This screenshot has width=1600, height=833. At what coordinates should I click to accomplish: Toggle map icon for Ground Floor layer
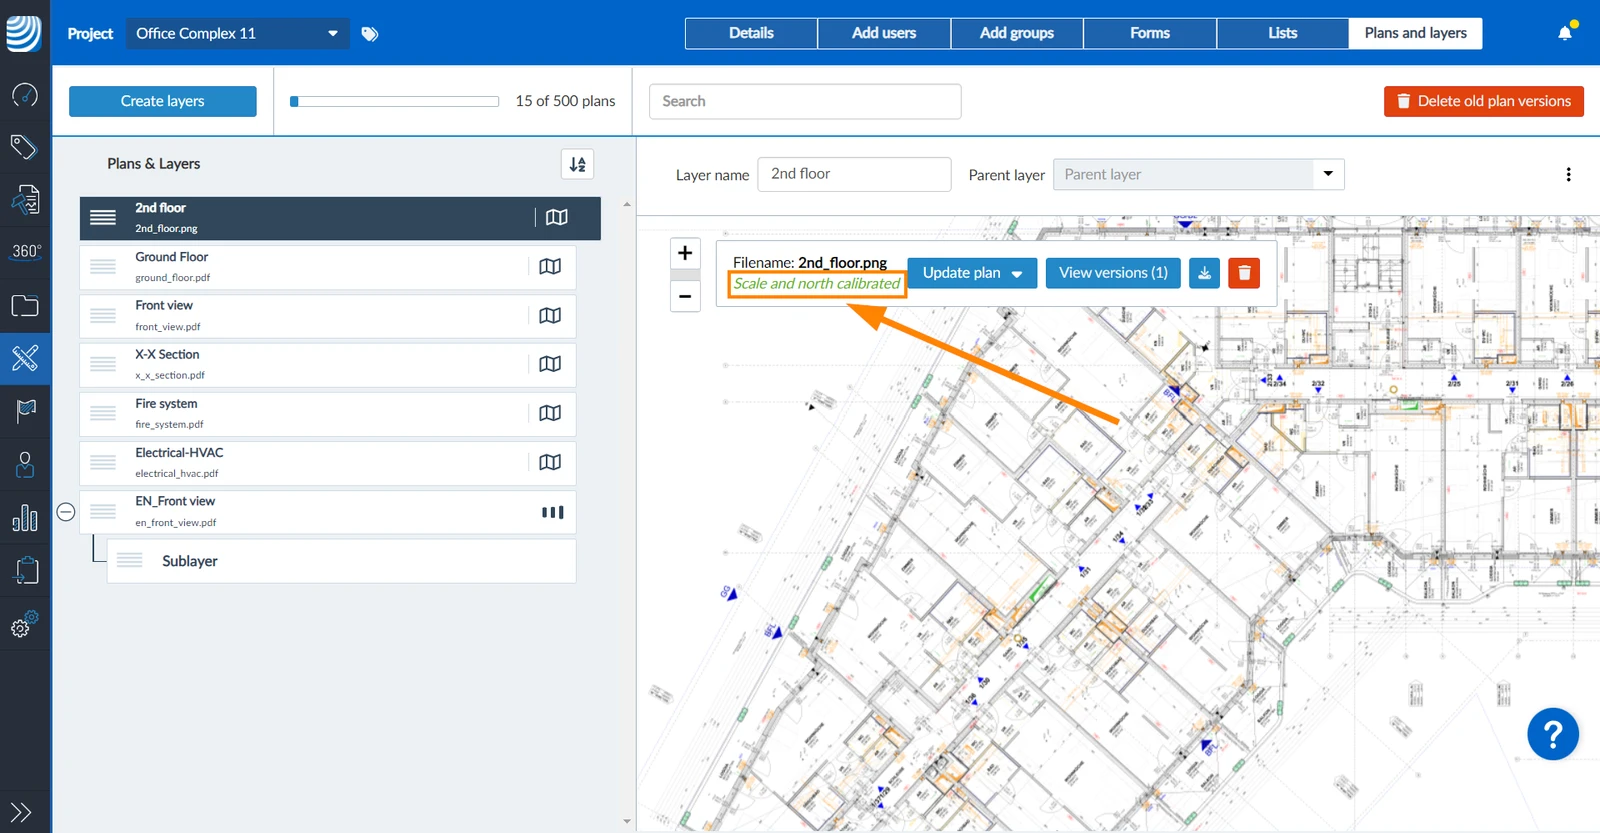(x=550, y=267)
